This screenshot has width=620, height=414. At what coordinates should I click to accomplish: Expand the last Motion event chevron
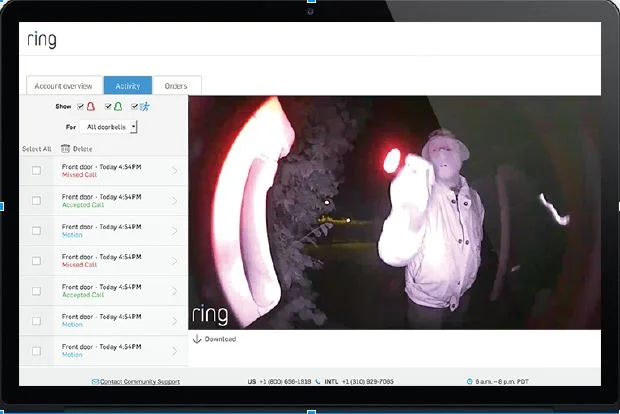pyautogui.click(x=174, y=351)
